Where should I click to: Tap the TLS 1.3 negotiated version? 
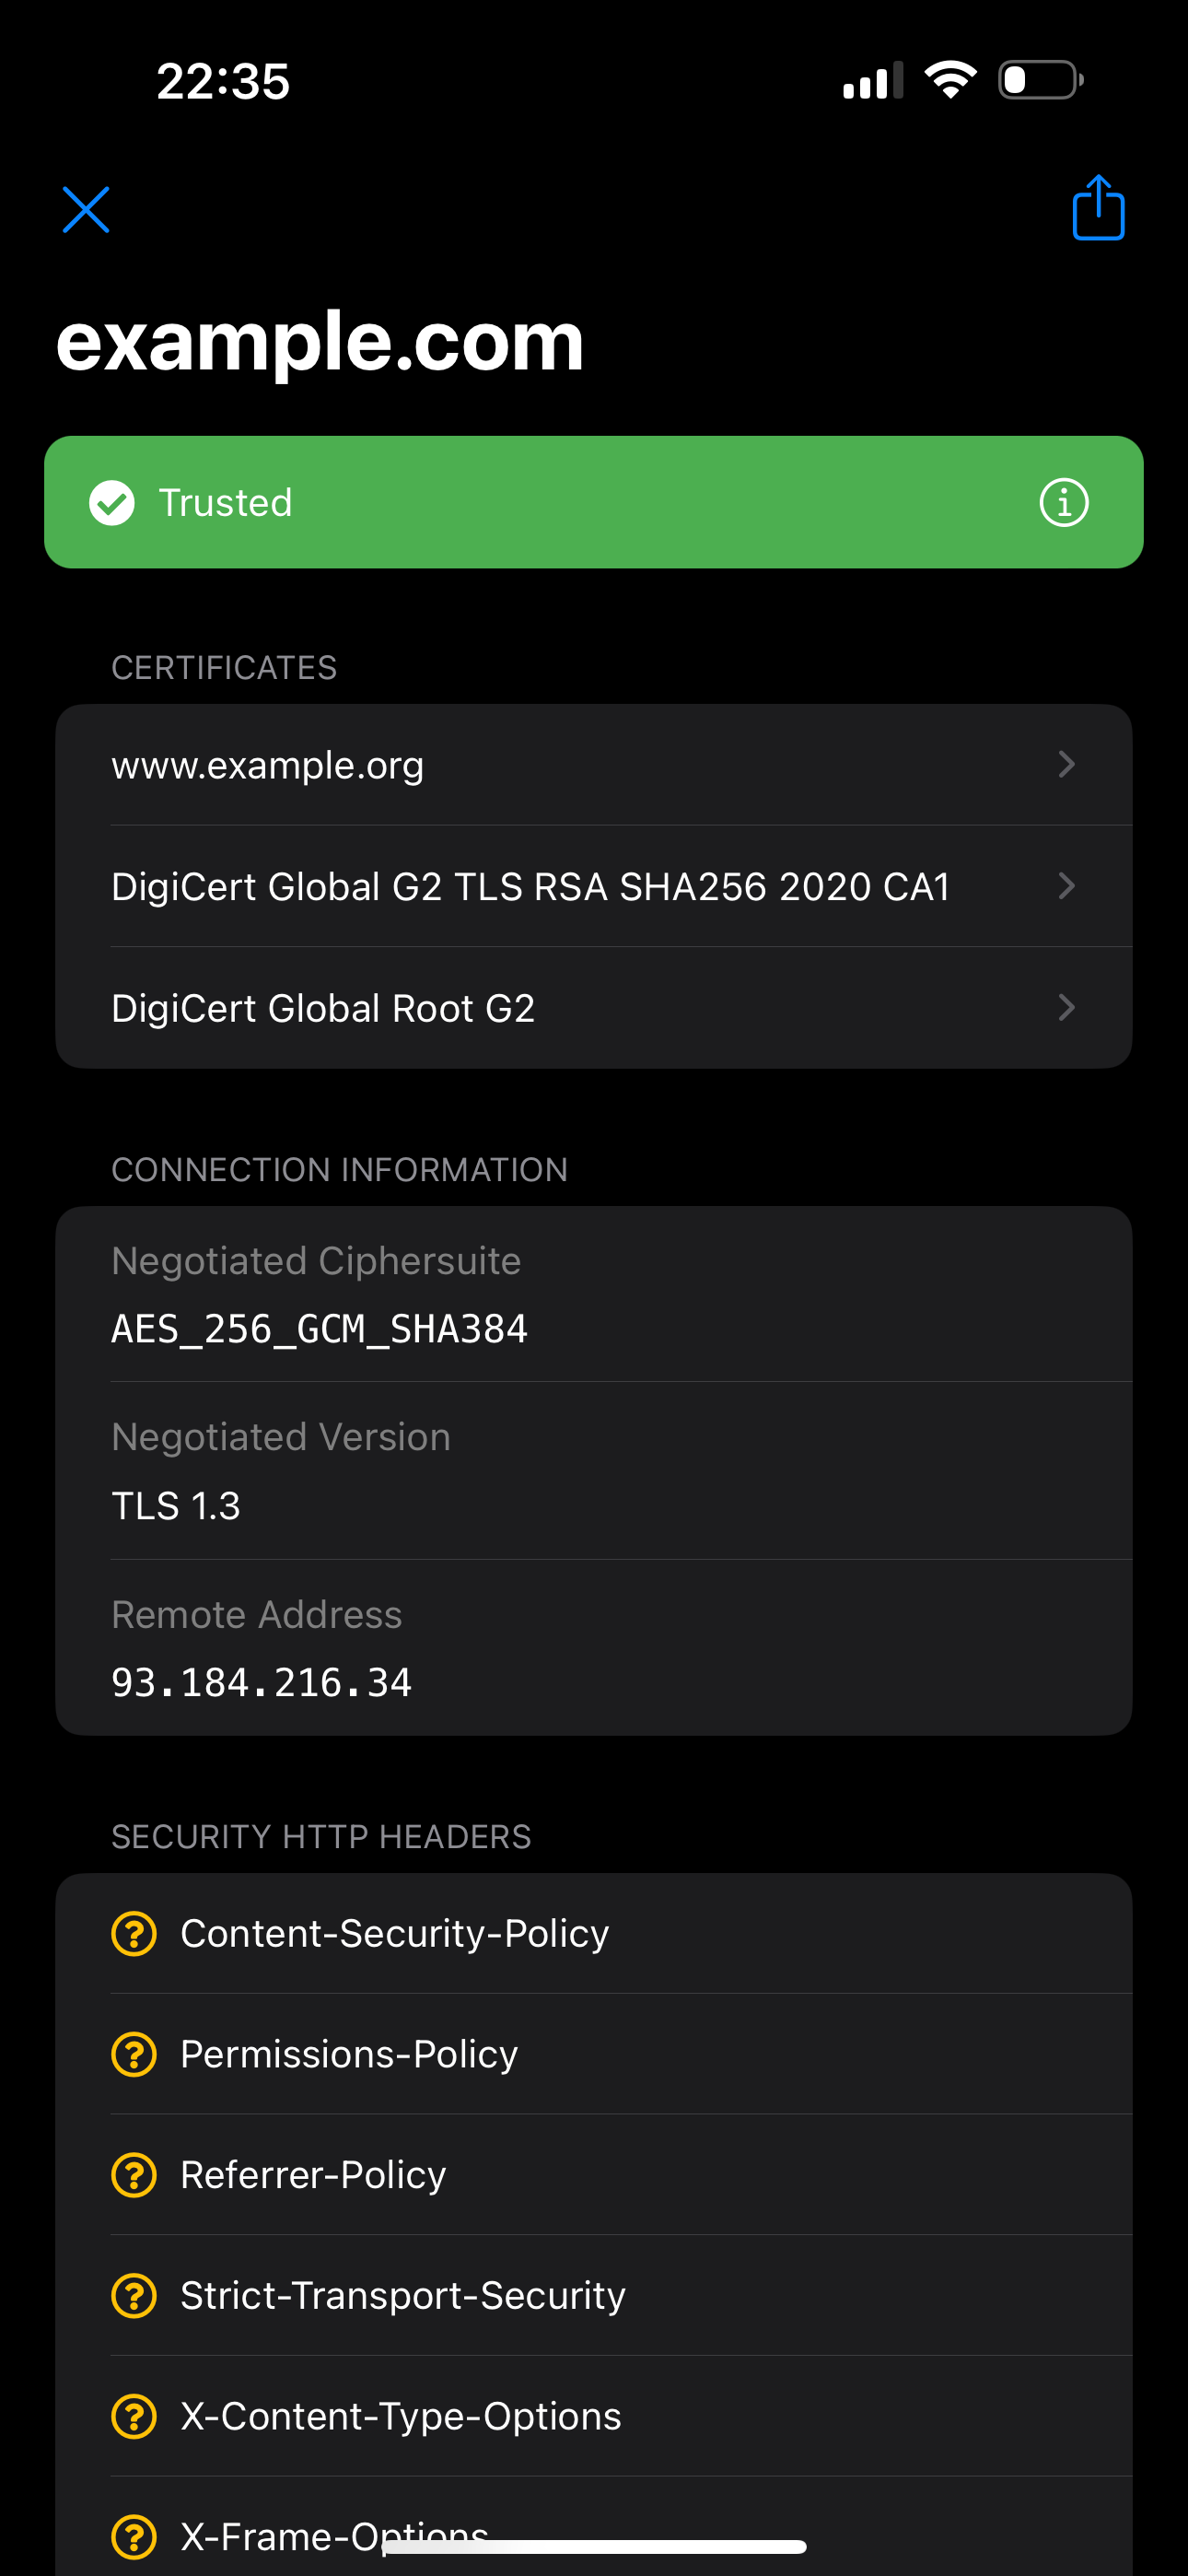point(176,1506)
